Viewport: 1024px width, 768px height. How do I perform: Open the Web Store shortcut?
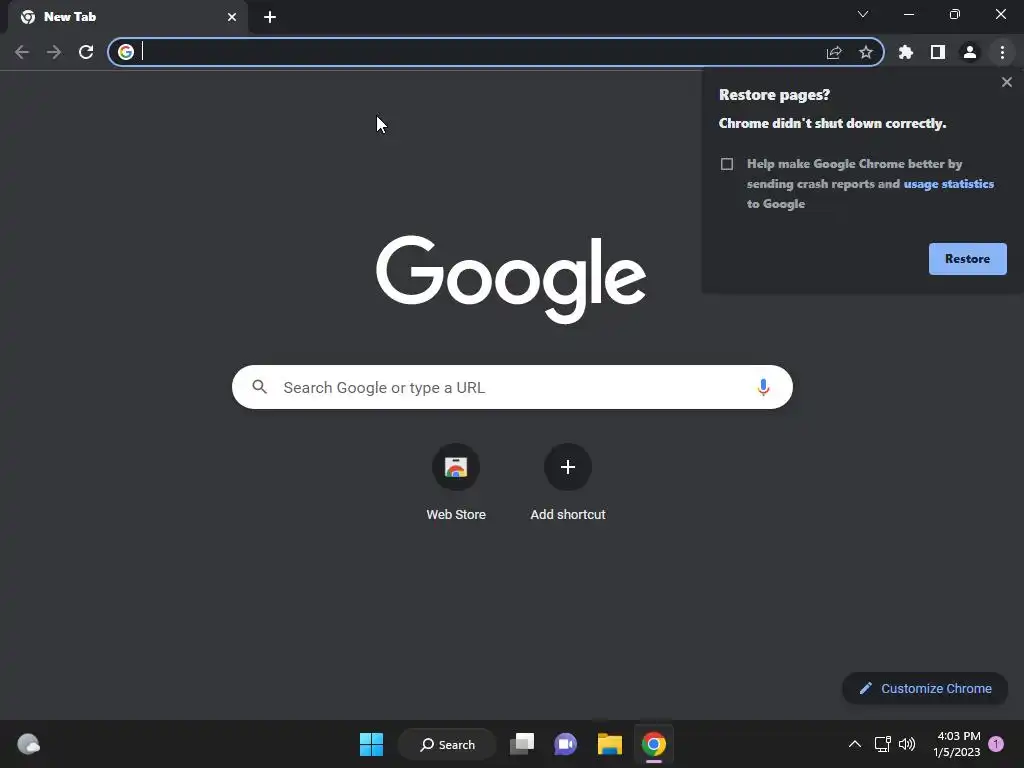[x=456, y=482]
